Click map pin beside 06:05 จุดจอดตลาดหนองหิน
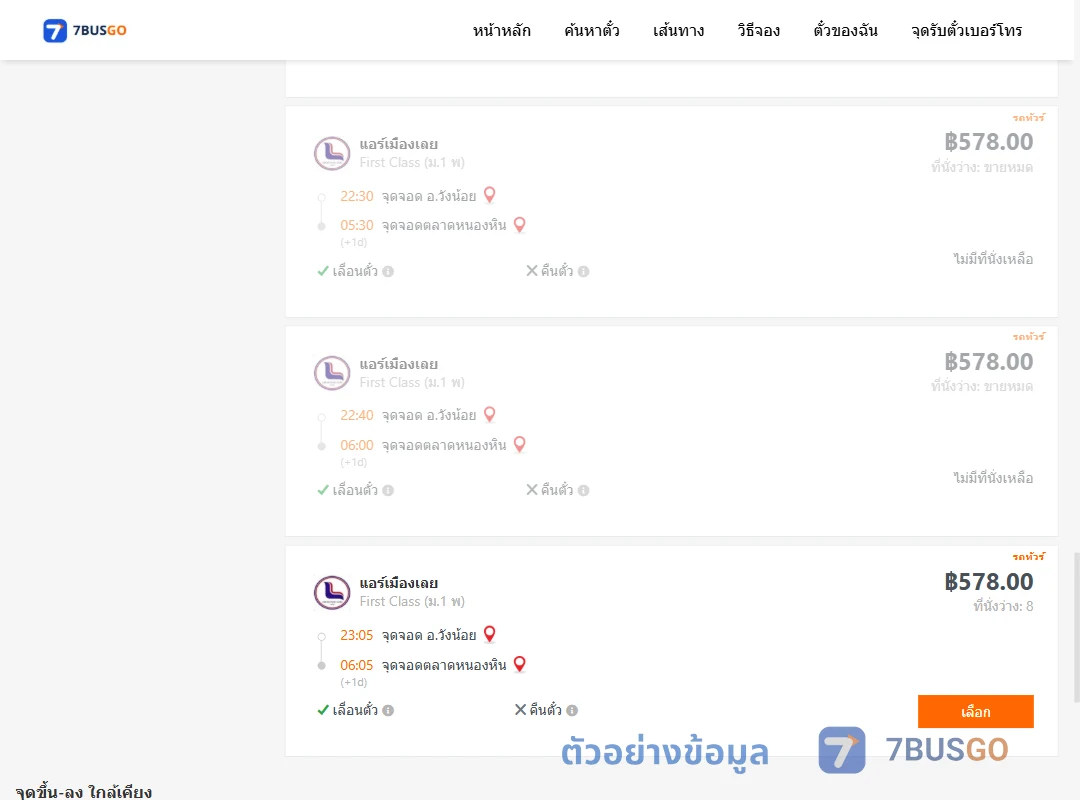This screenshot has height=800, width=1080. [520, 664]
